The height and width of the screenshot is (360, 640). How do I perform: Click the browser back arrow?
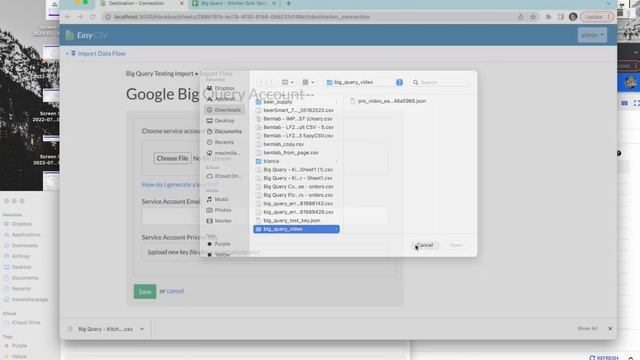coord(68,17)
